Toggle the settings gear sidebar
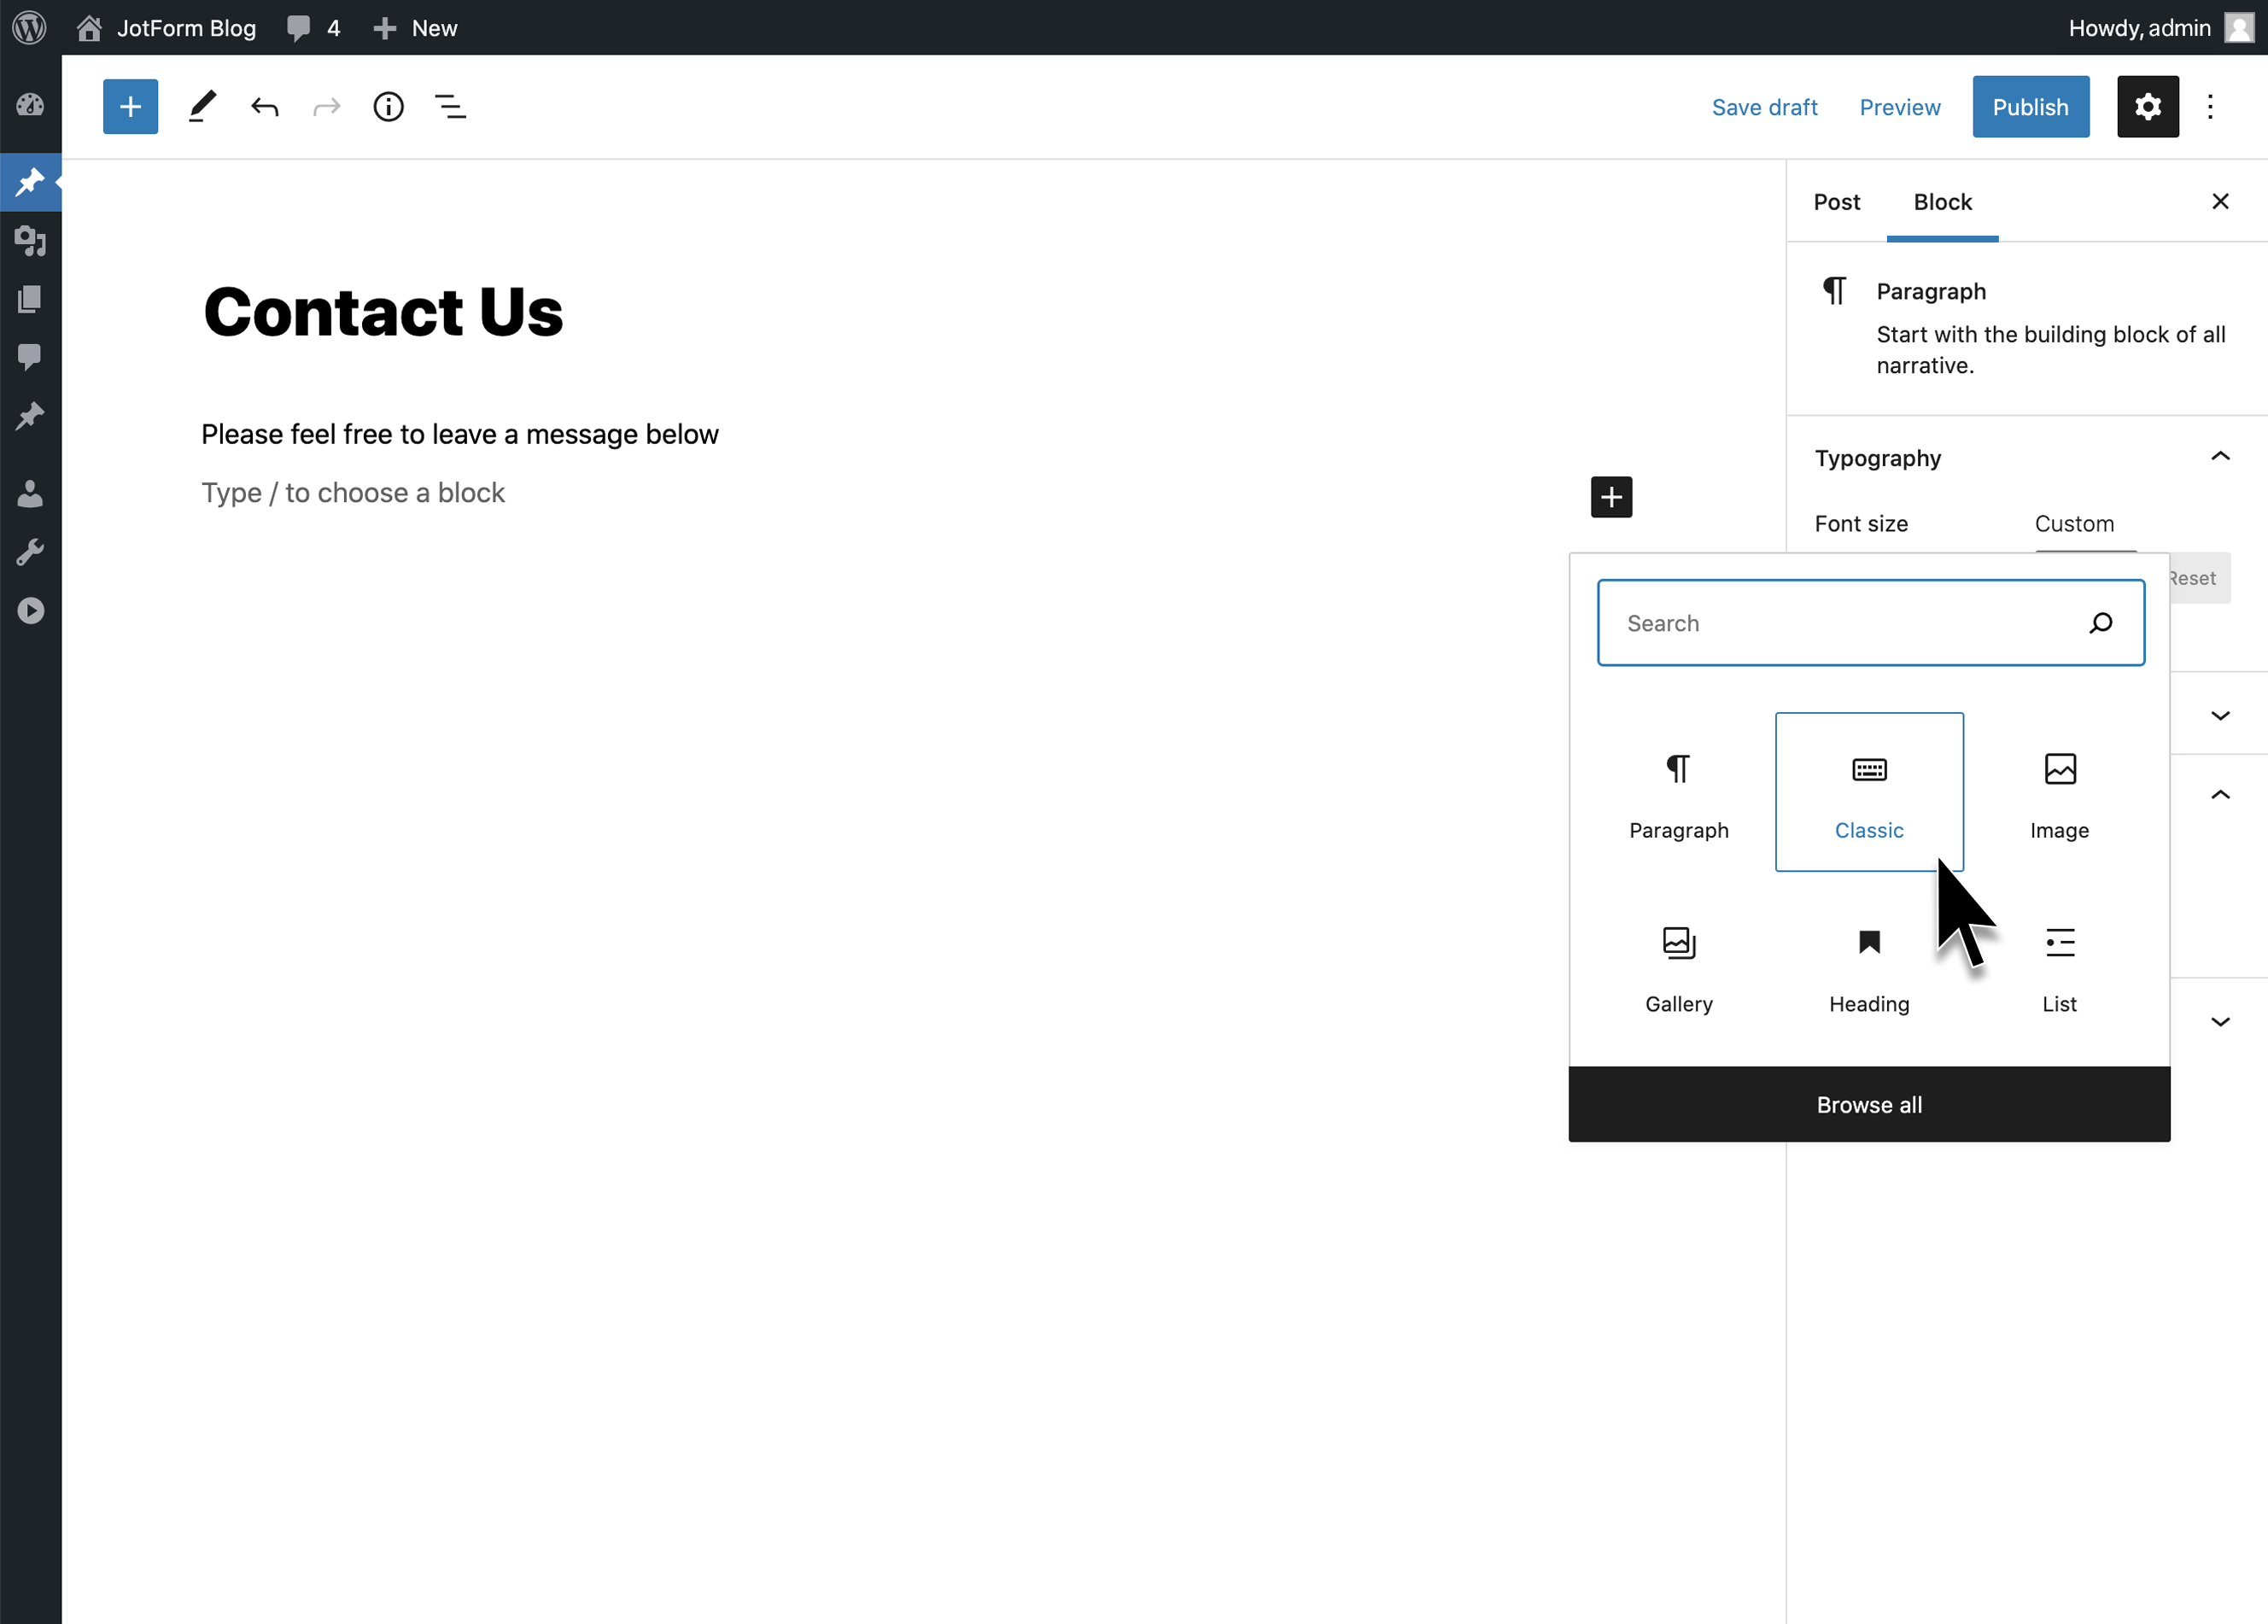This screenshot has width=2268, height=1624. [2147, 106]
